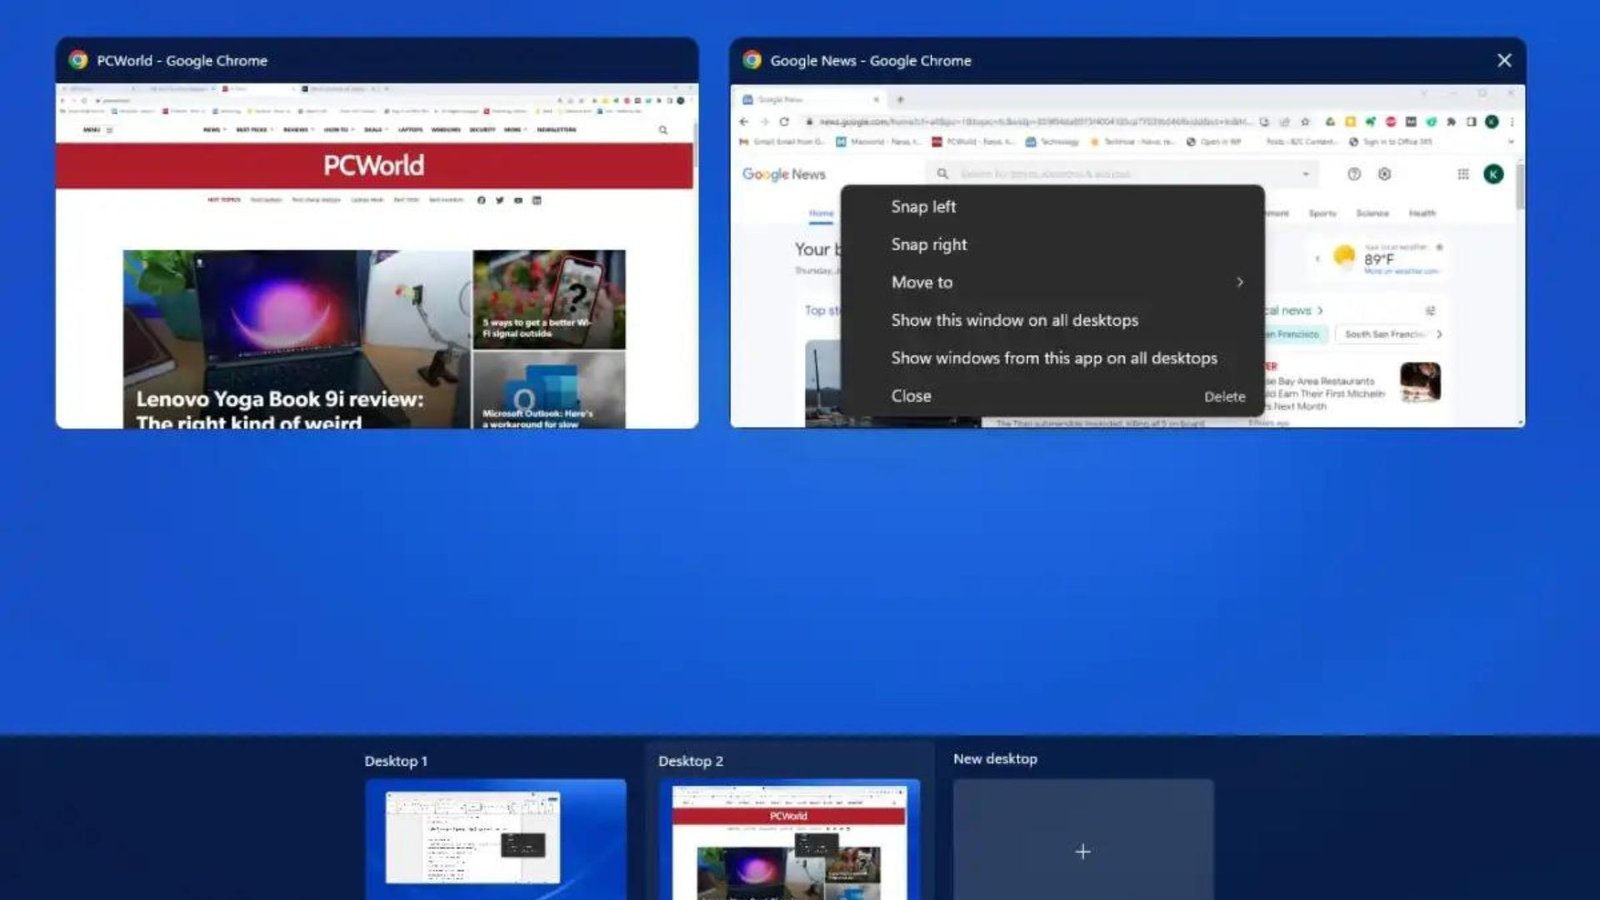Click the LinkedIn icon on the PCWorld page
1600x900 pixels.
(x=537, y=200)
